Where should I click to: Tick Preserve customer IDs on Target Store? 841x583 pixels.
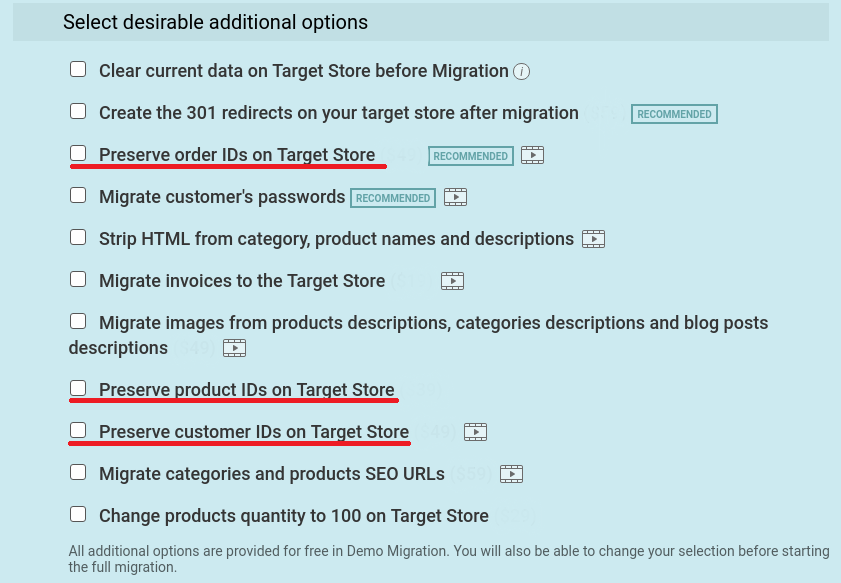(78, 430)
